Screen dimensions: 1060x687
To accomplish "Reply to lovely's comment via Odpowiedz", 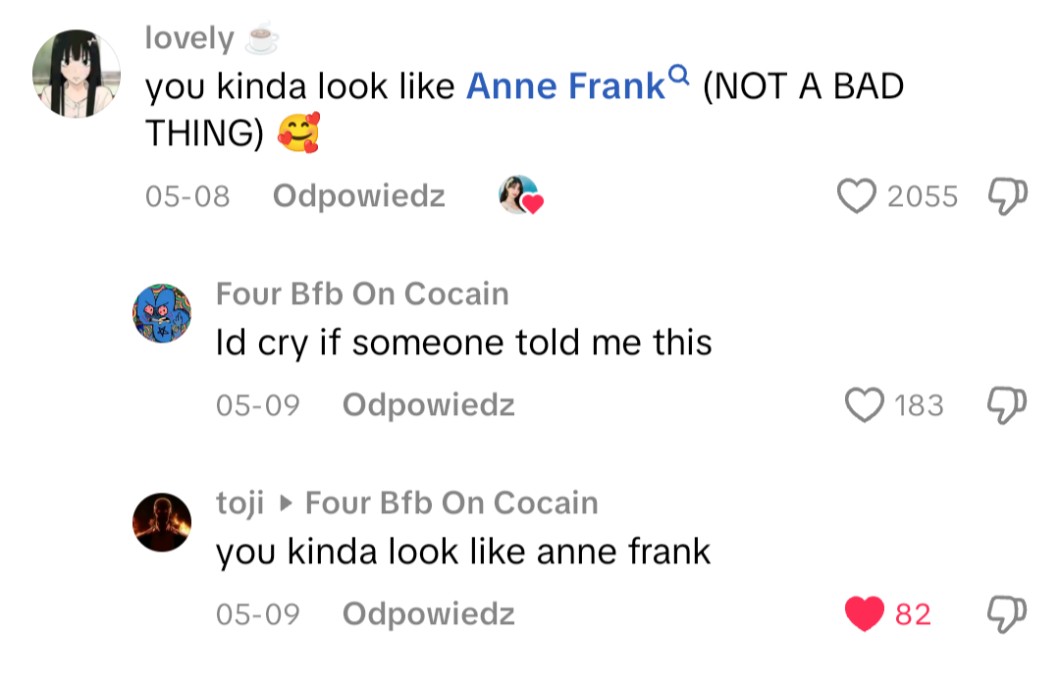I will click(x=358, y=196).
